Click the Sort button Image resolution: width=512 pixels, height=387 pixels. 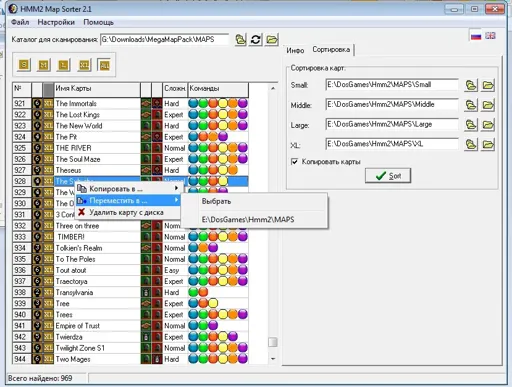point(388,176)
